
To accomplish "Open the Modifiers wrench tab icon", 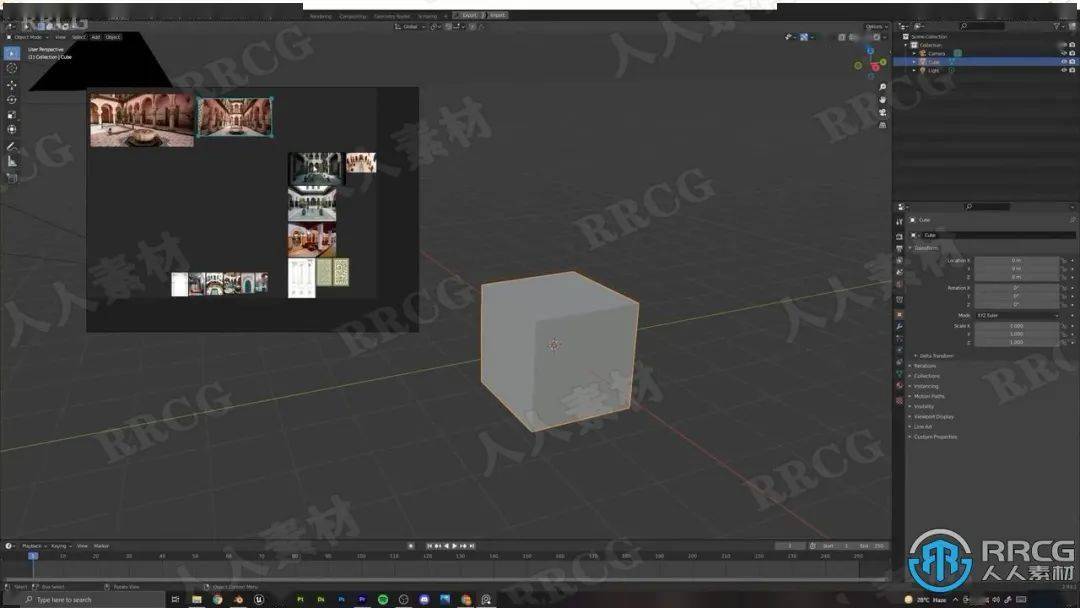I will 900,326.
